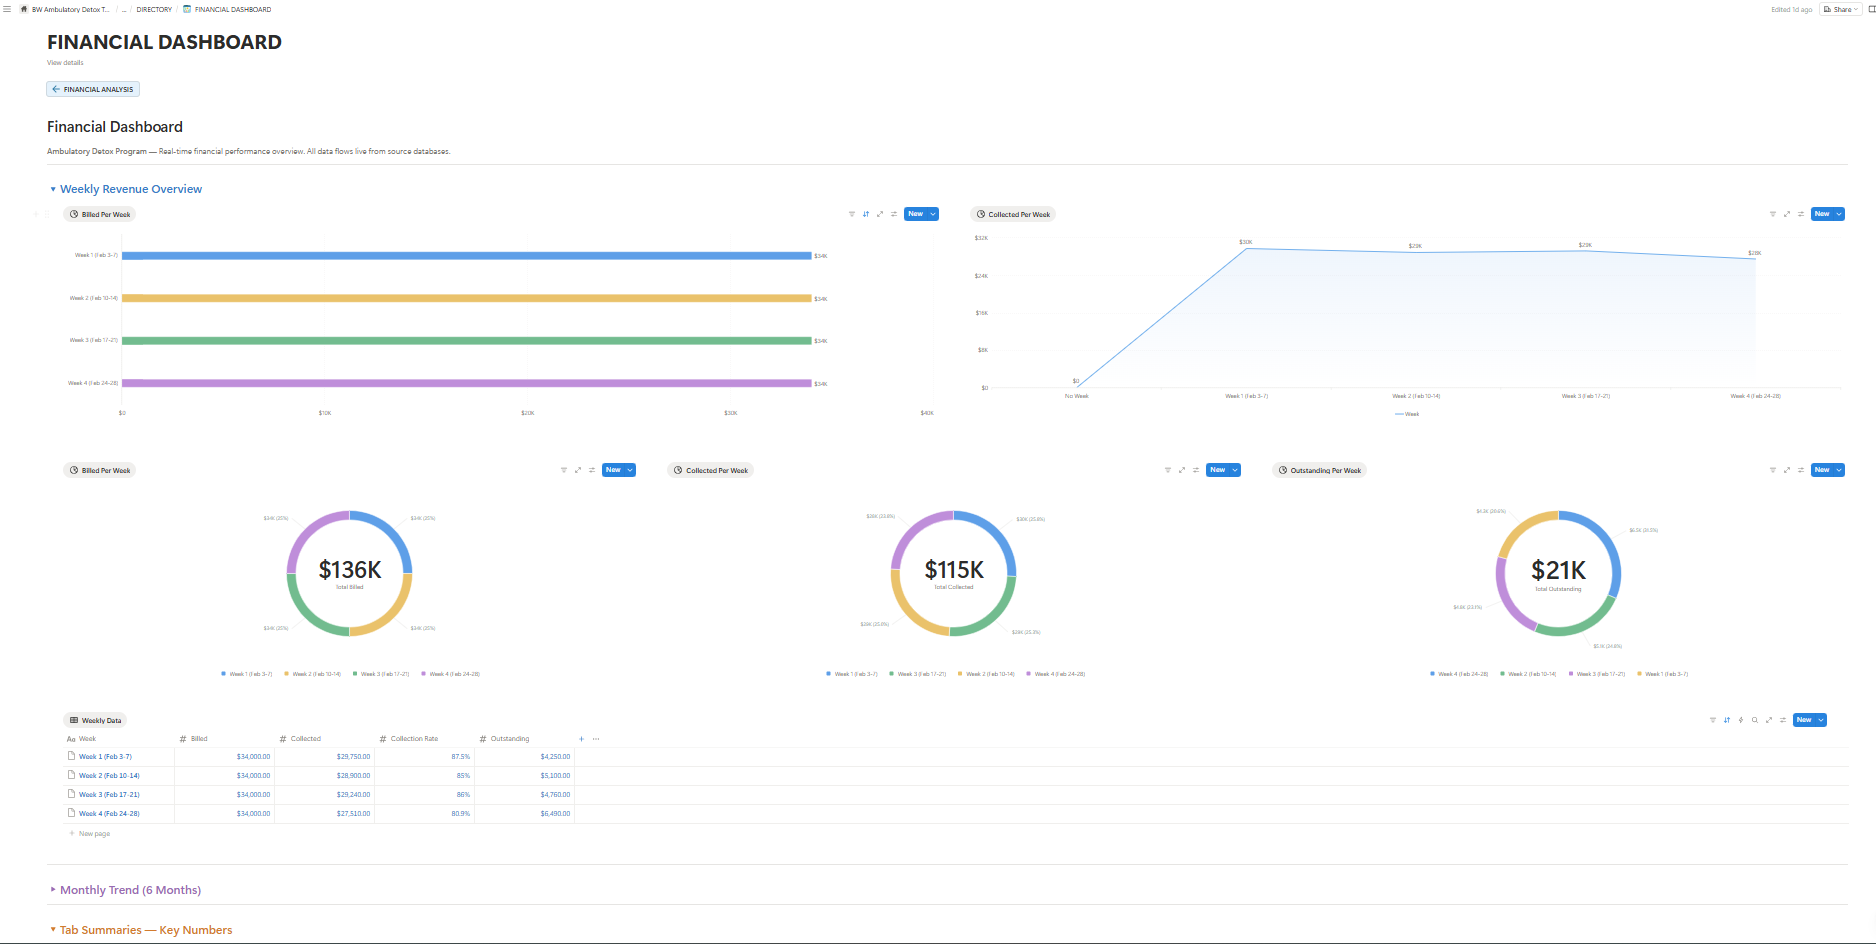Open the New button dropdown on the Weekly Data table
Screen dimensions: 1876x944
click(x=1822, y=719)
